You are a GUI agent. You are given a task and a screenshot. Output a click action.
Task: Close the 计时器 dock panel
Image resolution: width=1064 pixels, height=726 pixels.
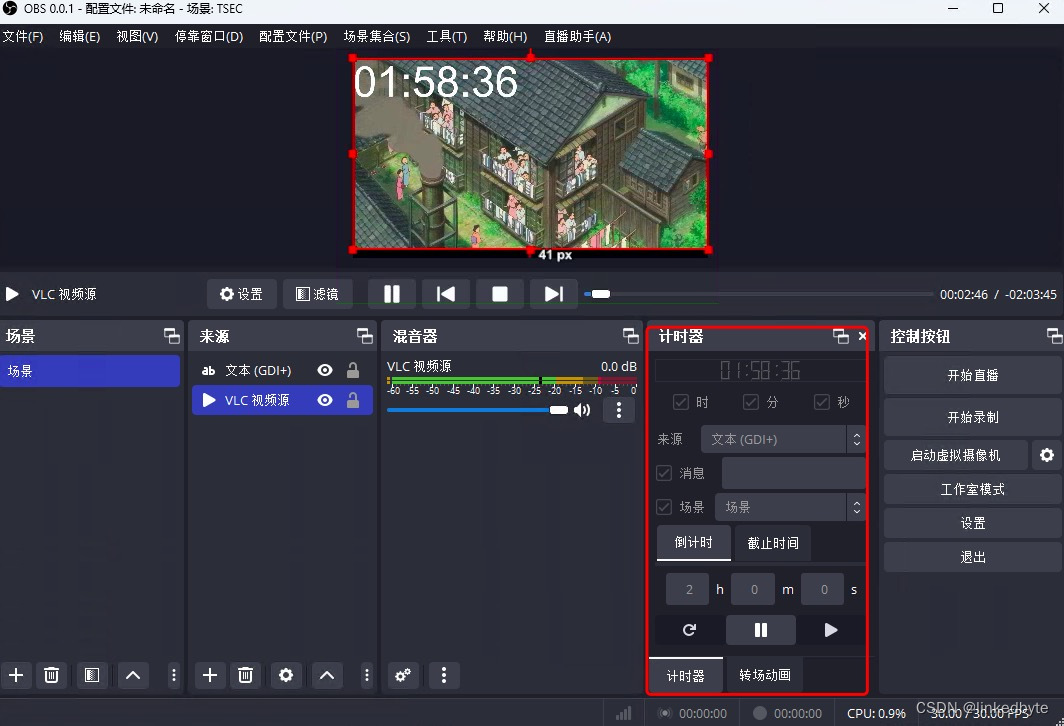[x=862, y=336]
